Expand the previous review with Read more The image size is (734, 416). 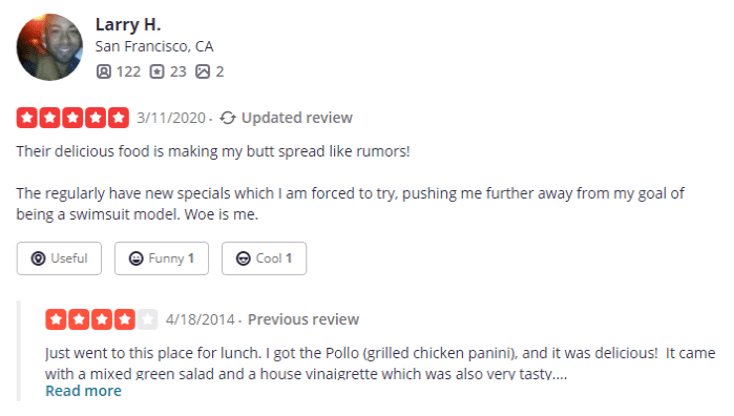pos(83,391)
